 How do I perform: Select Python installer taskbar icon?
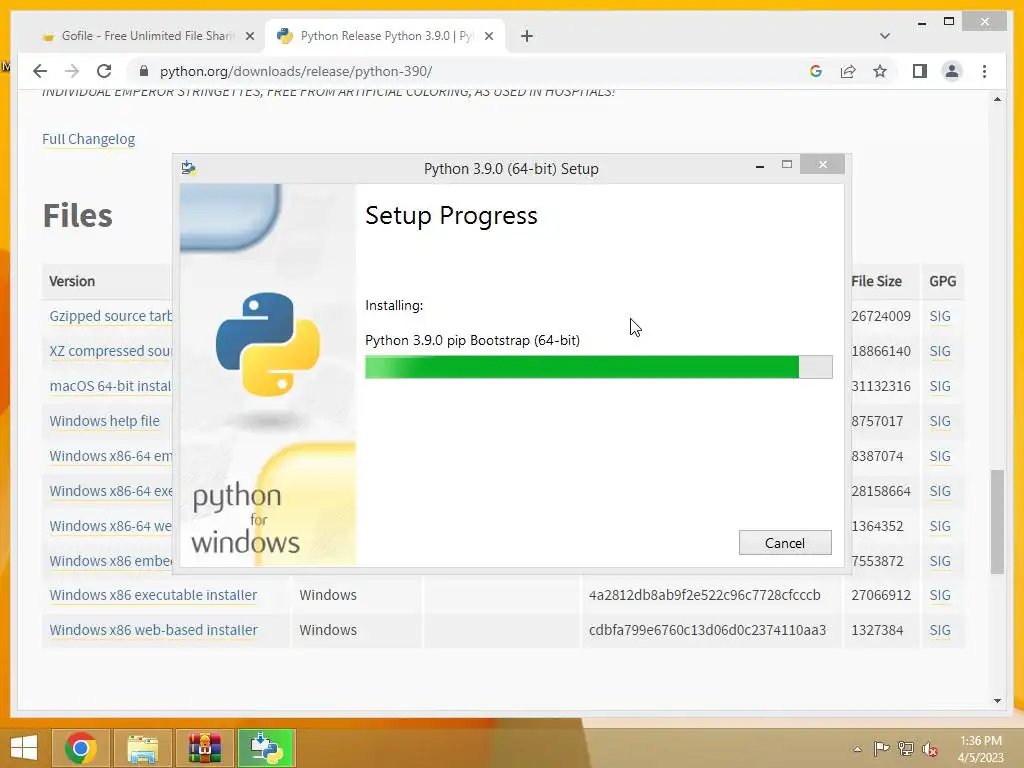pos(266,748)
